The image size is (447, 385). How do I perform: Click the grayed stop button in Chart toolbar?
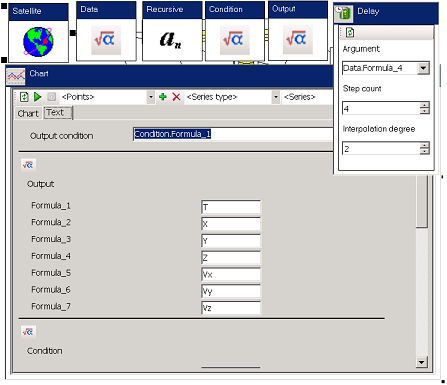click(51, 97)
